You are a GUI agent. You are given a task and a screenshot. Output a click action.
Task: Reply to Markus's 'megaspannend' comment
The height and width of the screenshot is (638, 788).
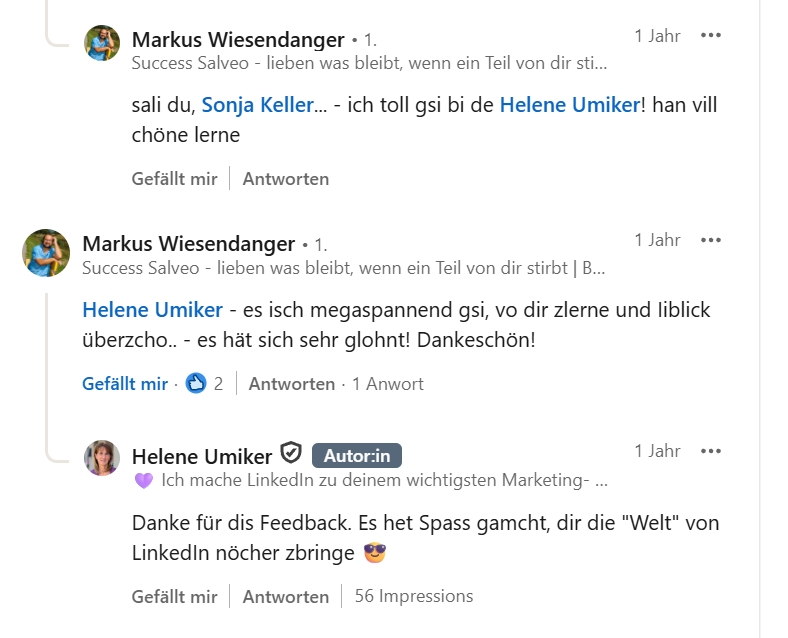(x=291, y=384)
